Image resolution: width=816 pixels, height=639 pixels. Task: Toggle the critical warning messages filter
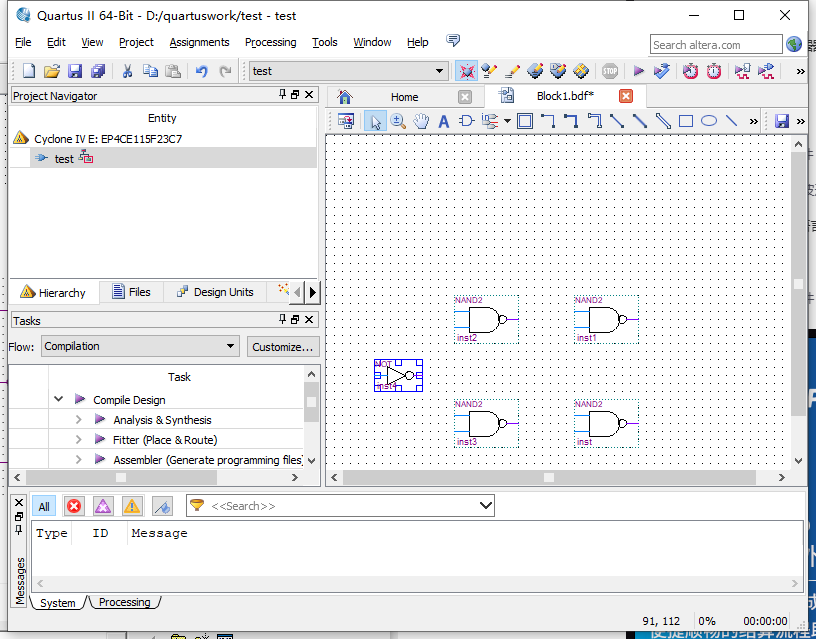tap(103, 506)
